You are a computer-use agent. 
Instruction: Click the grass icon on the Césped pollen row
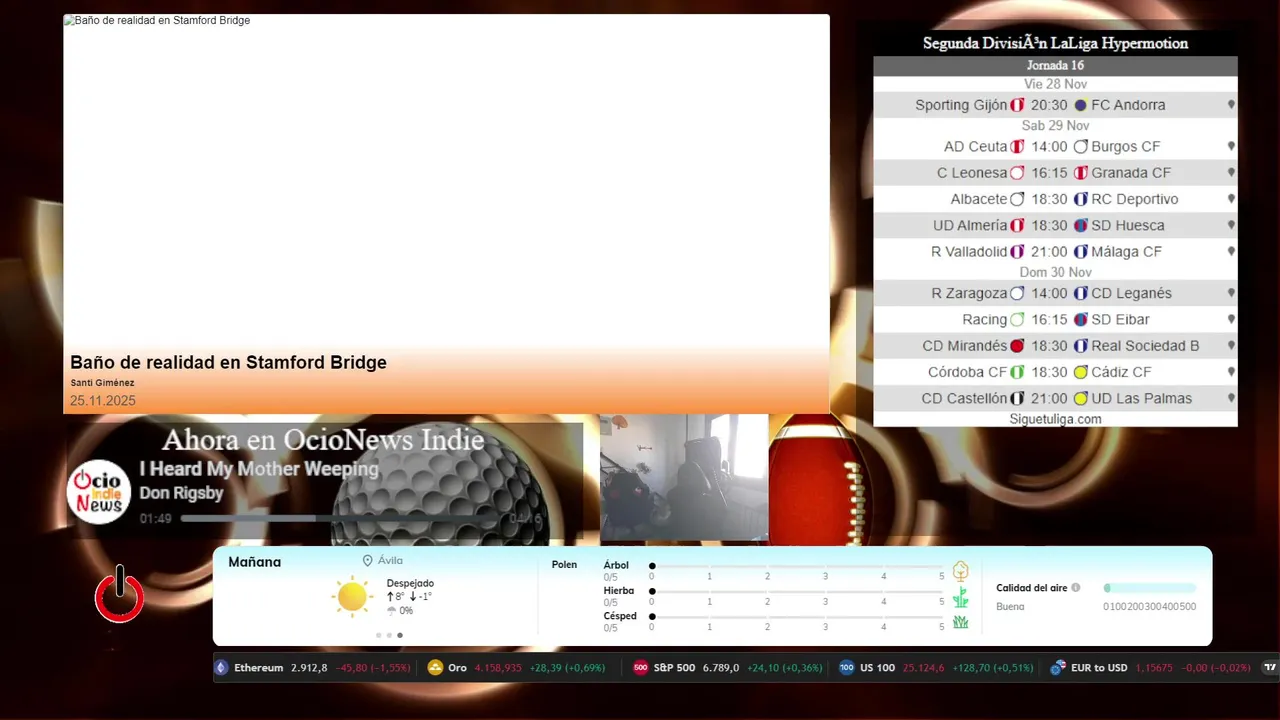pos(961,622)
